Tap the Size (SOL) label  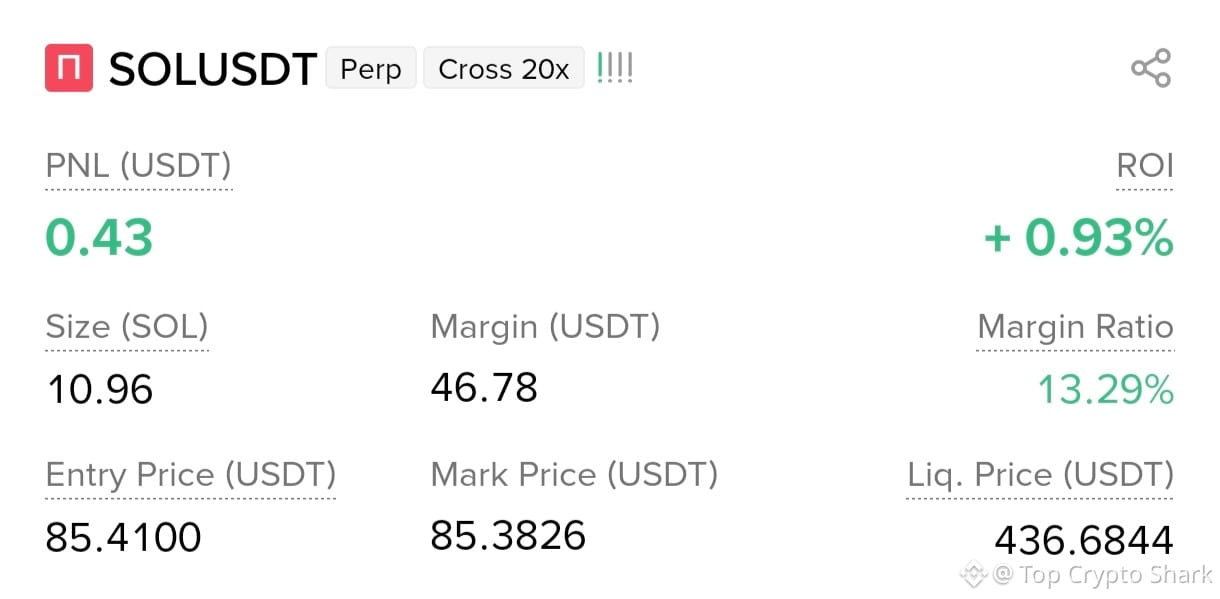[127, 327]
